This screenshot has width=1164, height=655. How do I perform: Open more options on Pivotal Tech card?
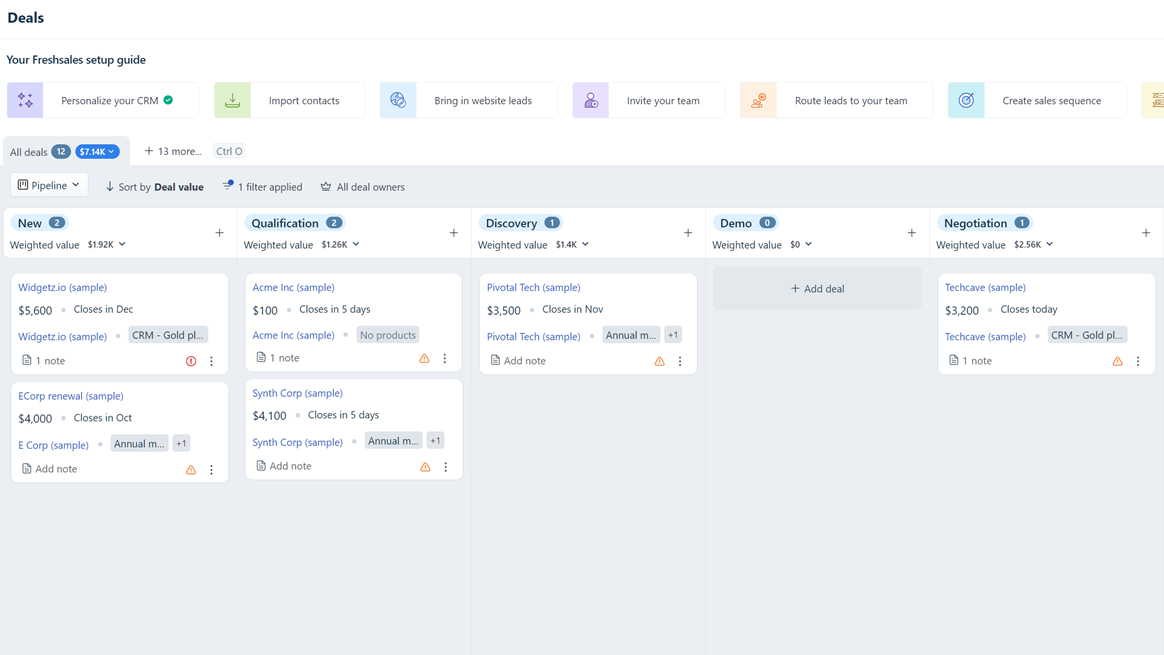point(680,362)
